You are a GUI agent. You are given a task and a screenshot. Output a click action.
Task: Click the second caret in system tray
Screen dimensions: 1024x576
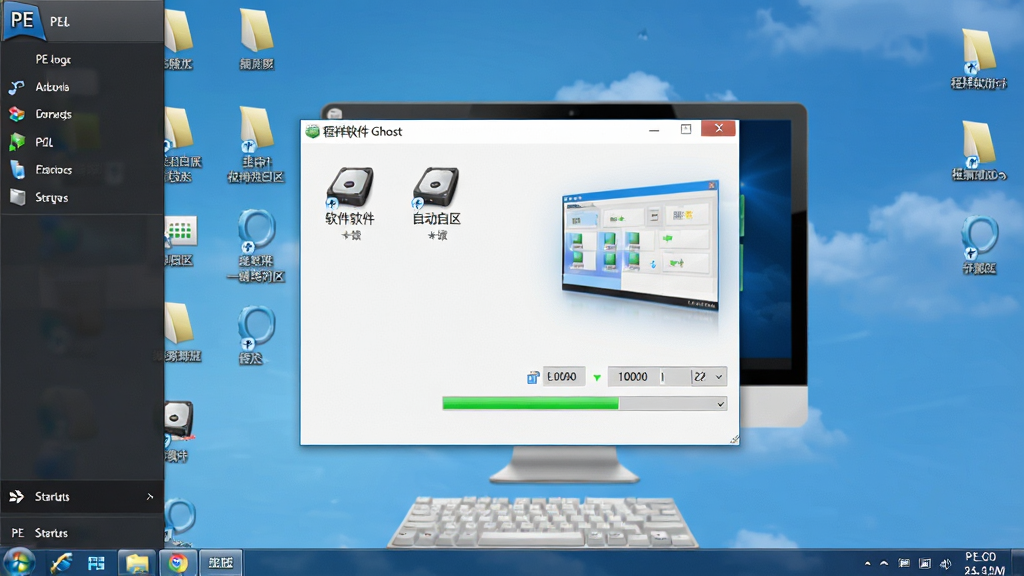[x=884, y=564]
